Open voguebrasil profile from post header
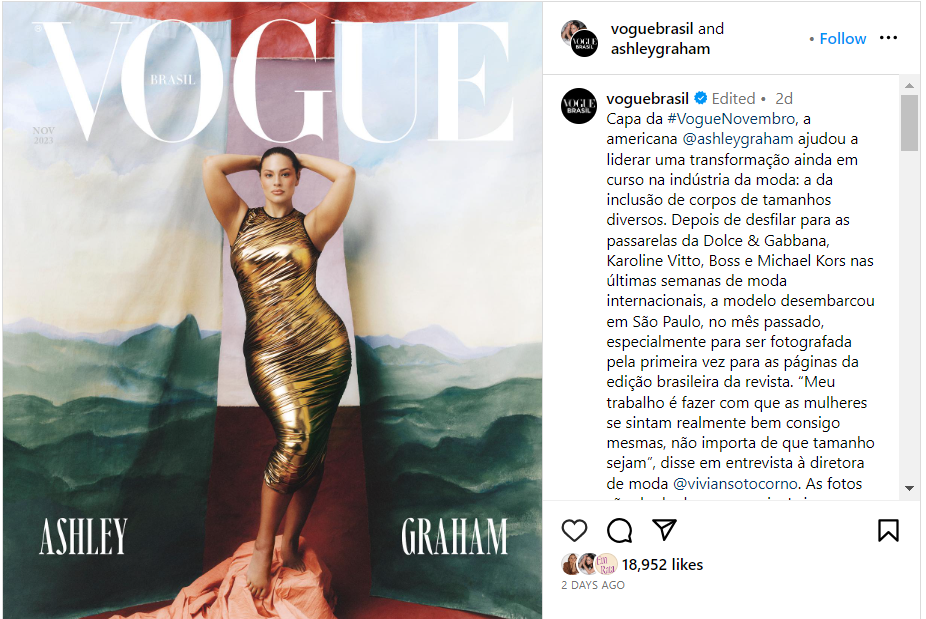 pyautogui.click(x=651, y=29)
